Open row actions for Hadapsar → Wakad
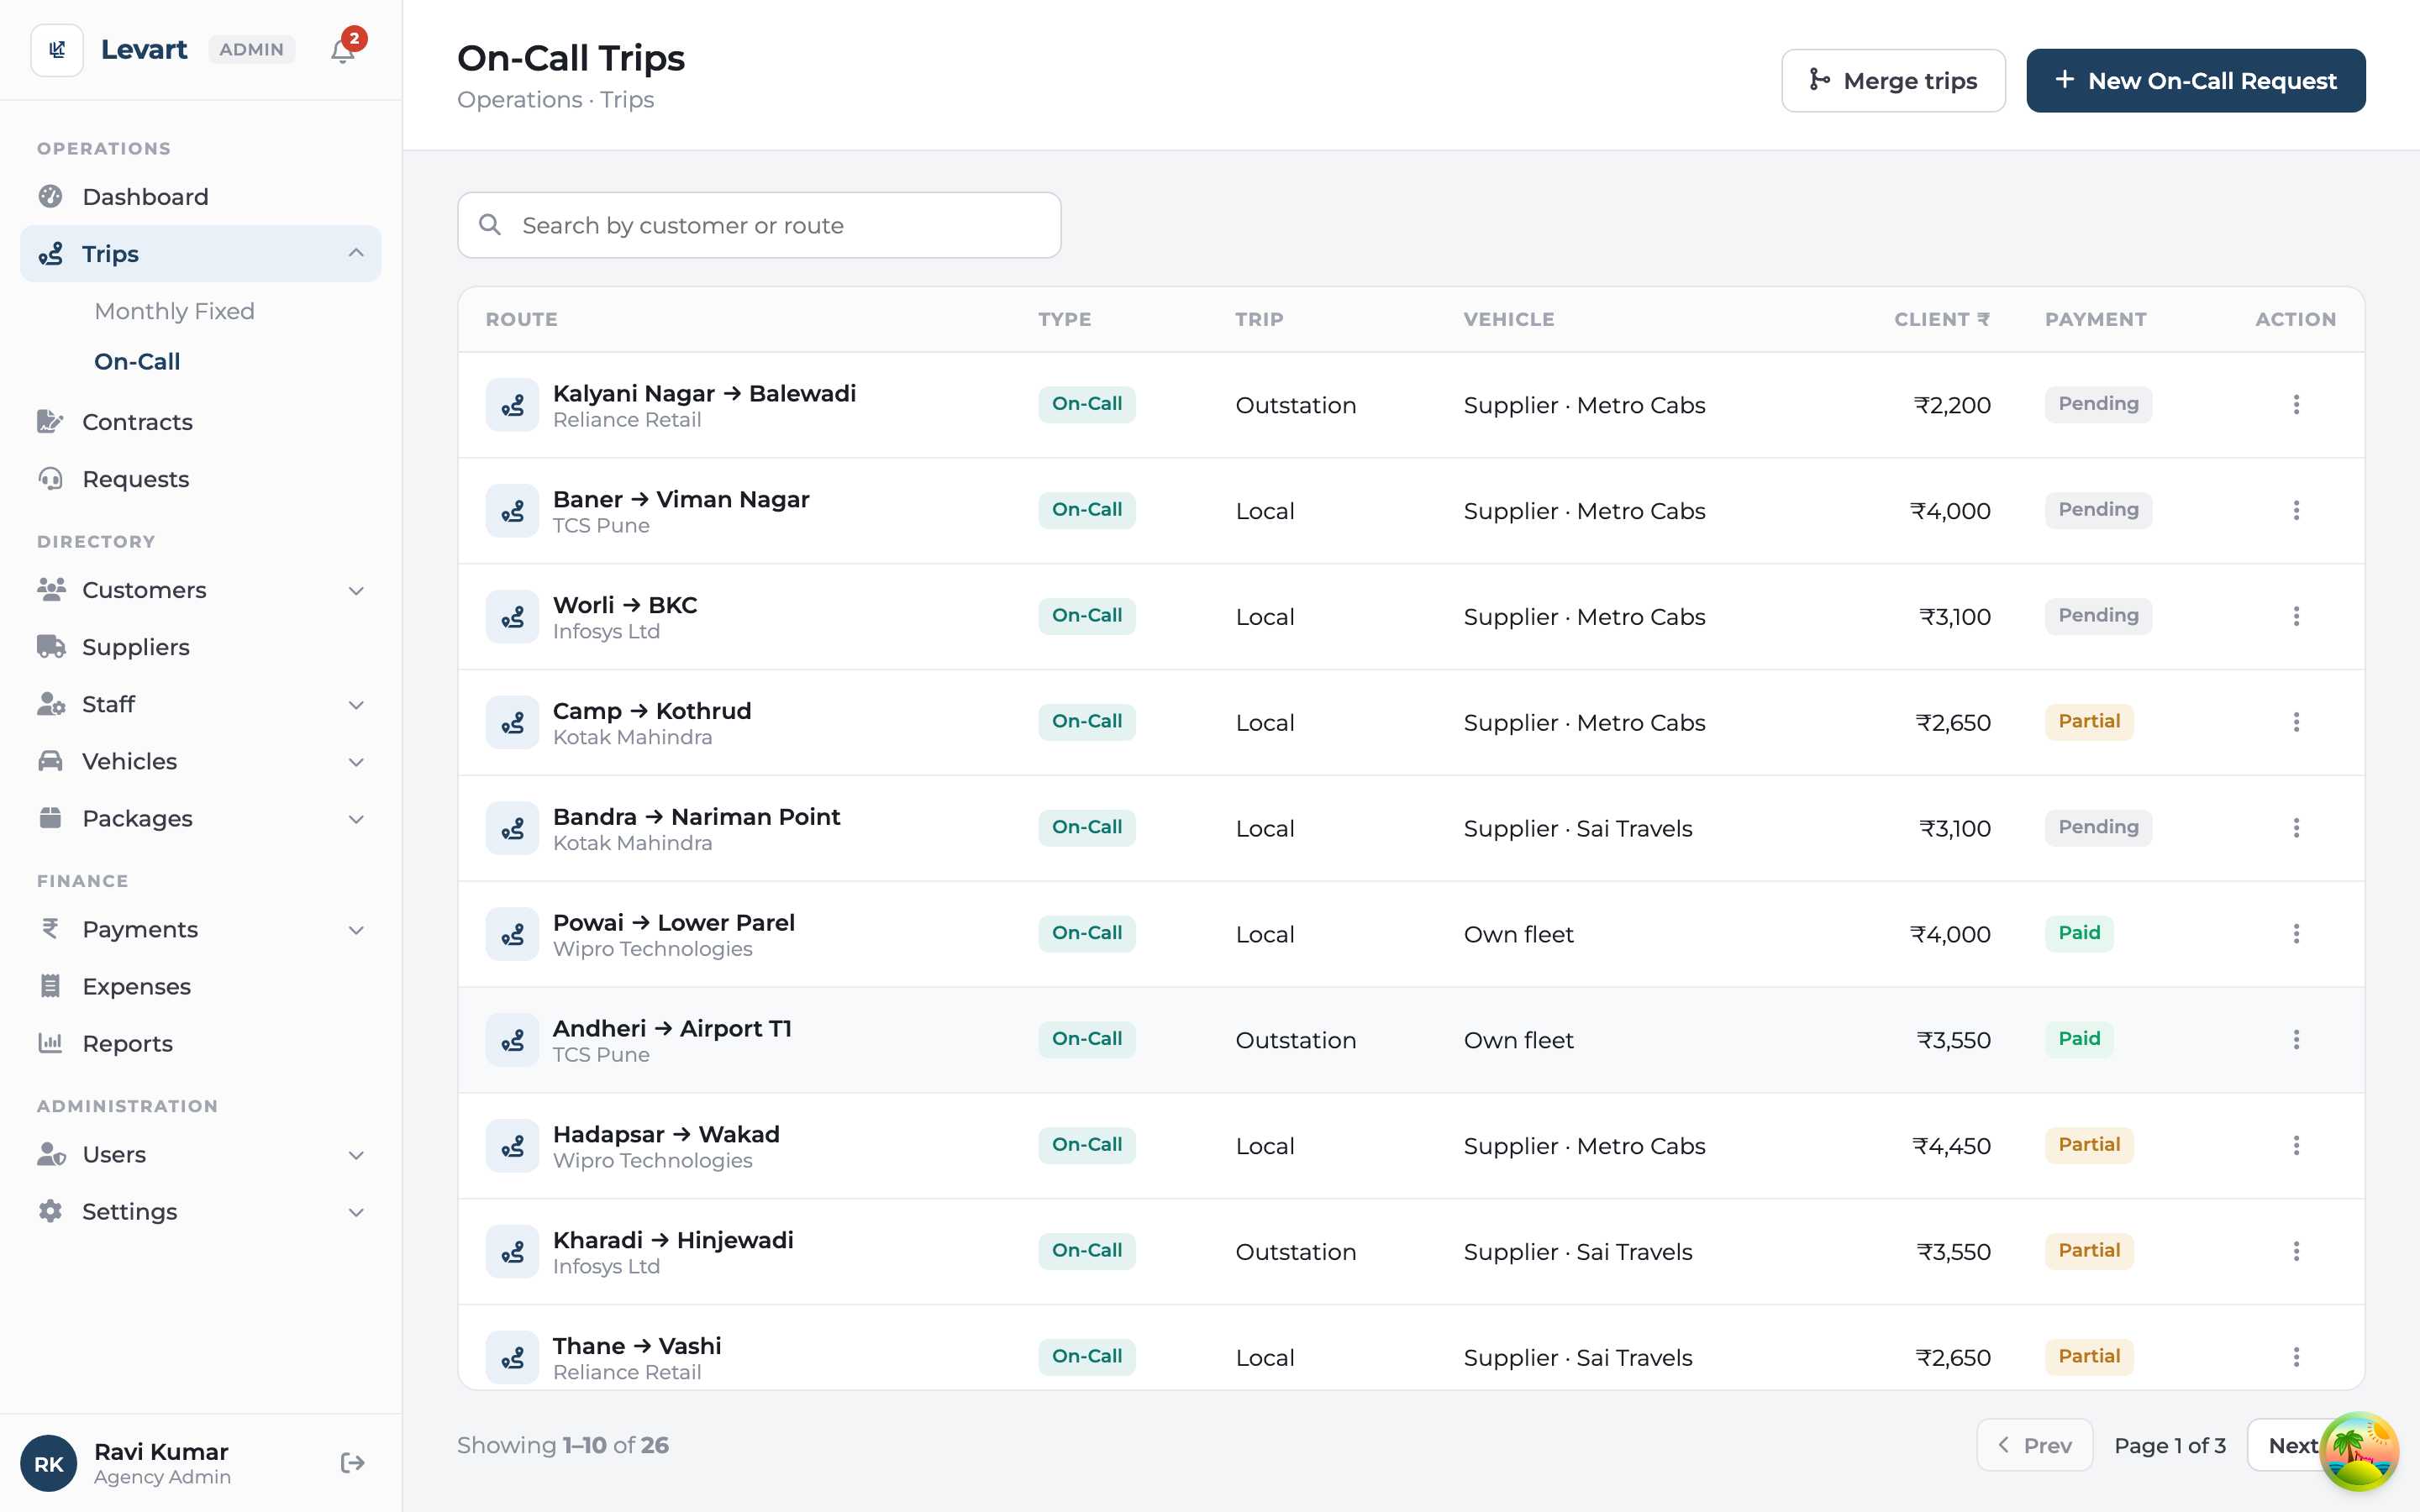Image resolution: width=2420 pixels, height=1512 pixels. click(x=2296, y=1146)
